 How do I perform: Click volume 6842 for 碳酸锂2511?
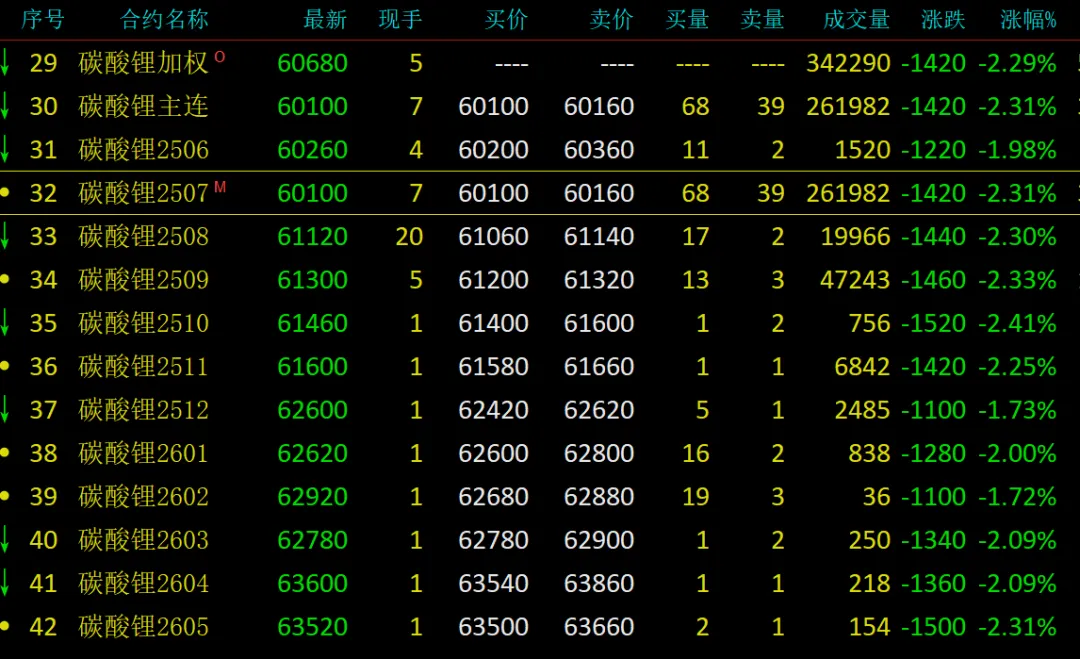tap(862, 366)
